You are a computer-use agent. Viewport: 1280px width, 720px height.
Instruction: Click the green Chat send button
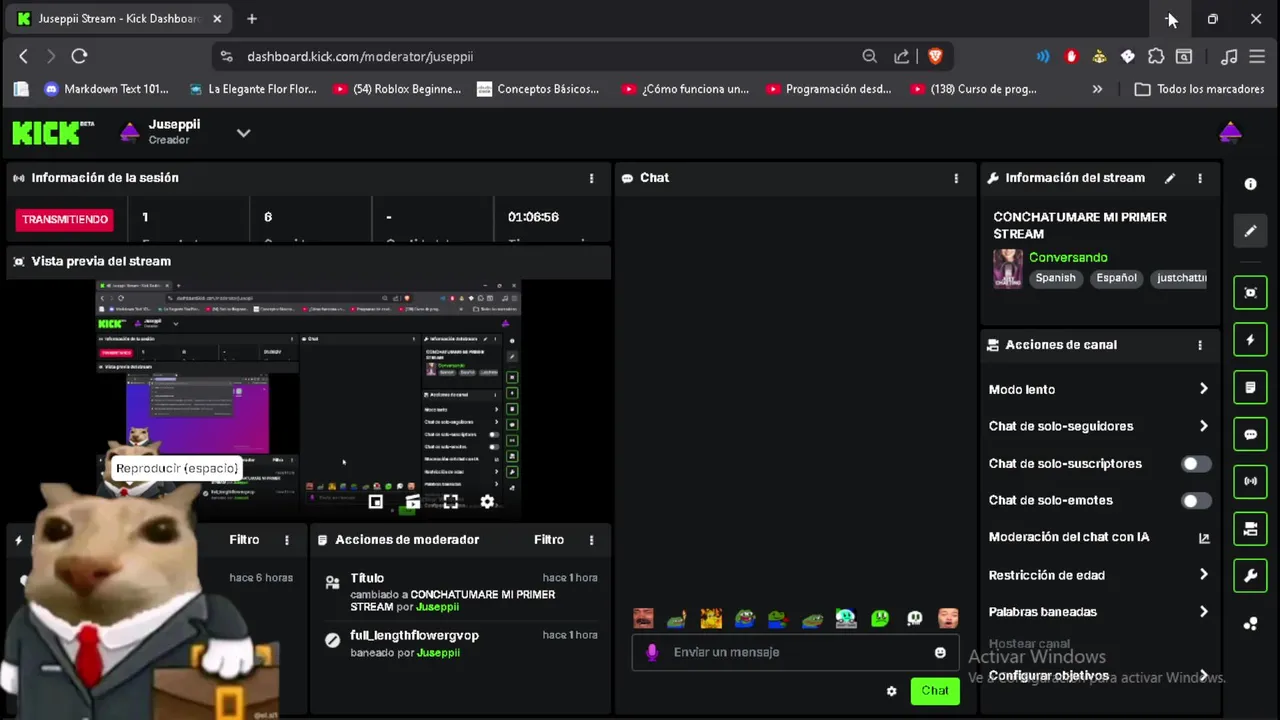tap(935, 691)
